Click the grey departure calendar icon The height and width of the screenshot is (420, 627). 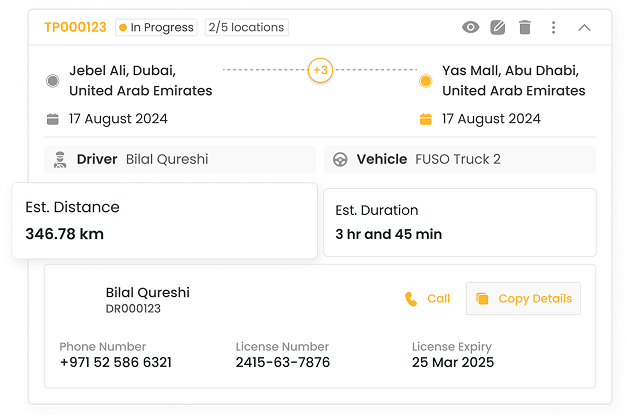tap(53, 119)
